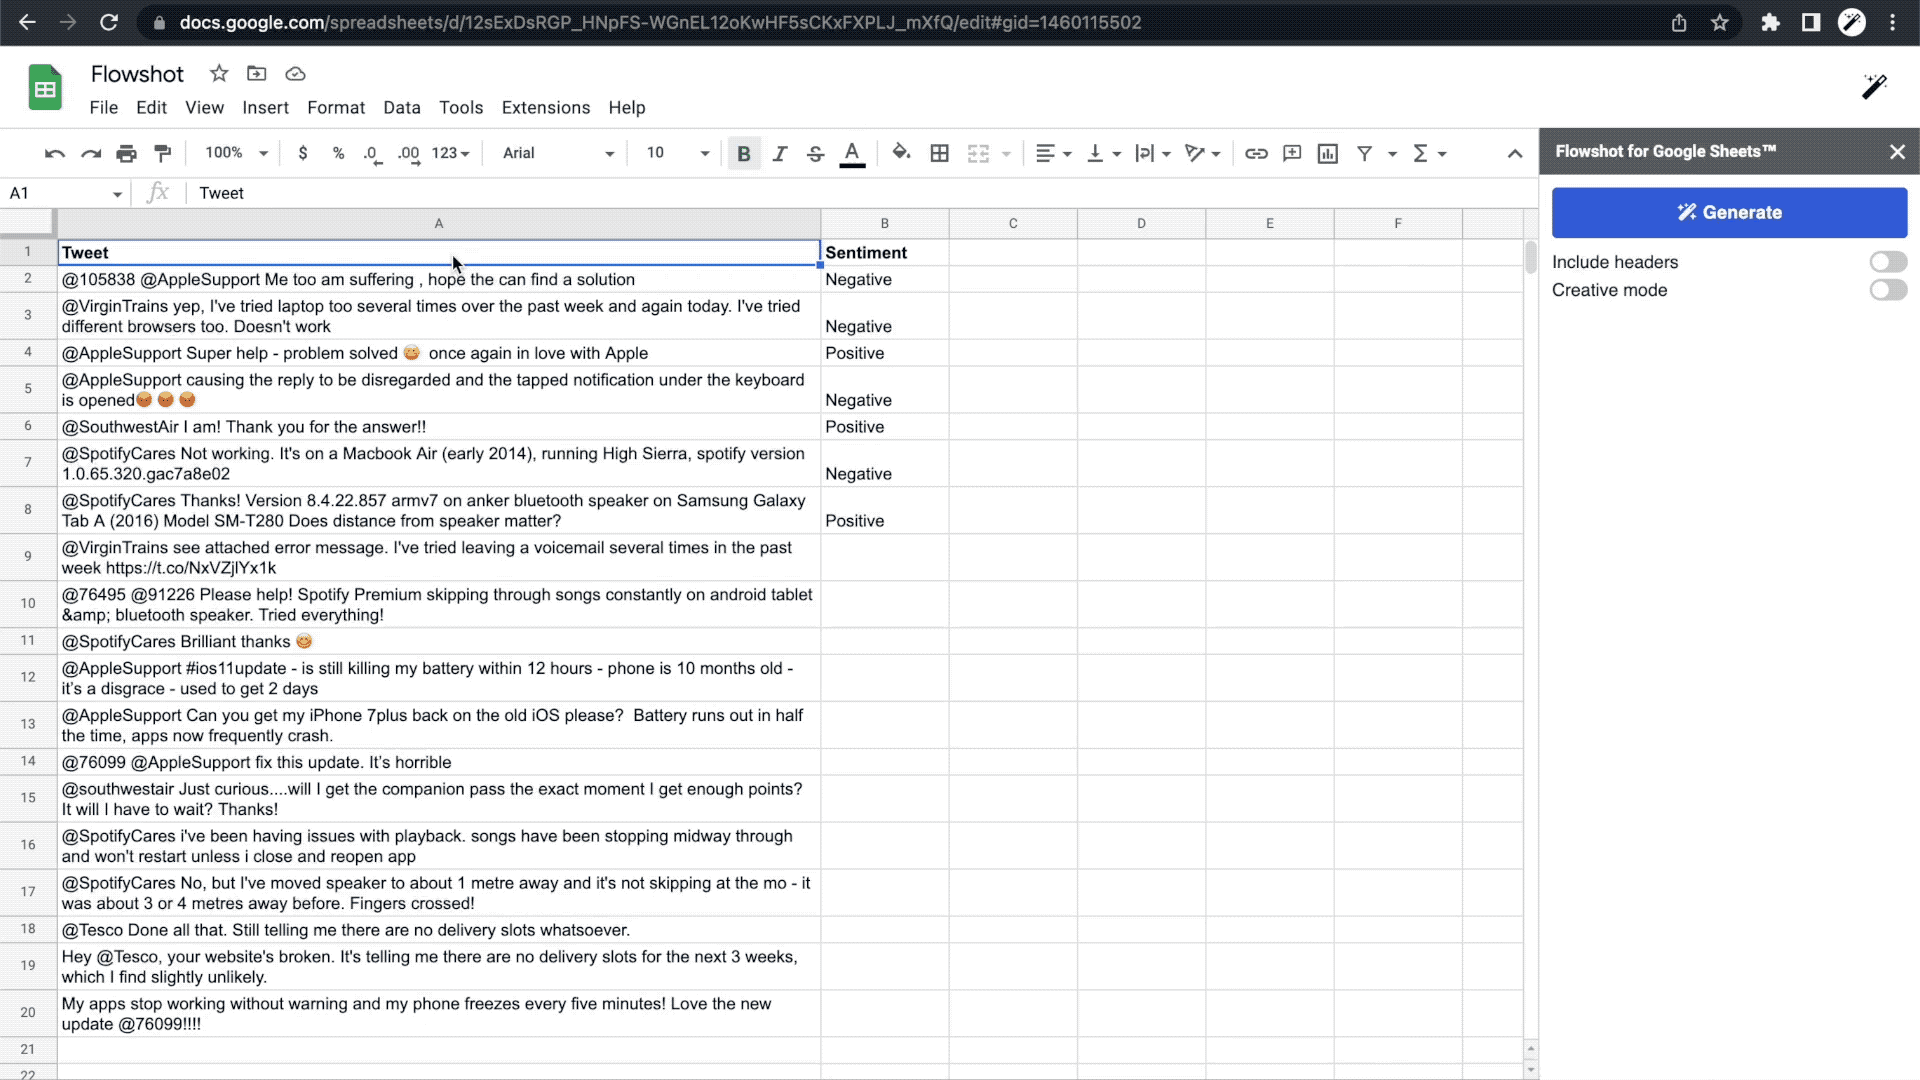The height and width of the screenshot is (1080, 1920).
Task: Click the Format as currency button
Action: click(302, 153)
